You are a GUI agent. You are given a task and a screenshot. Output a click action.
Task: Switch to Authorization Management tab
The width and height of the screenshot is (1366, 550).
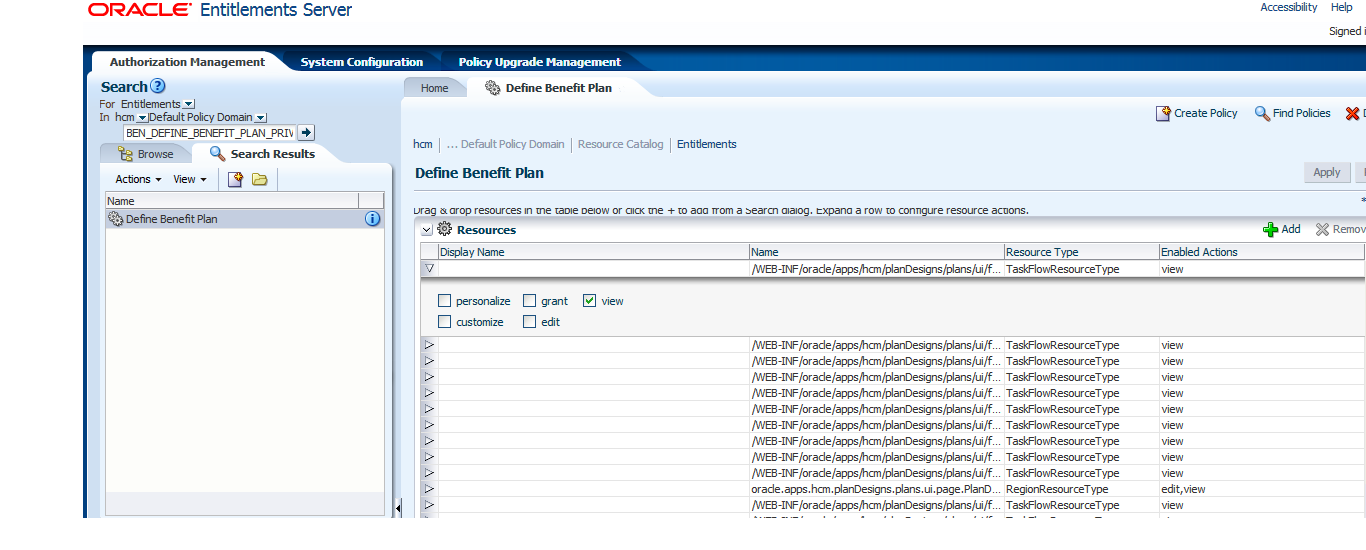tap(187, 62)
